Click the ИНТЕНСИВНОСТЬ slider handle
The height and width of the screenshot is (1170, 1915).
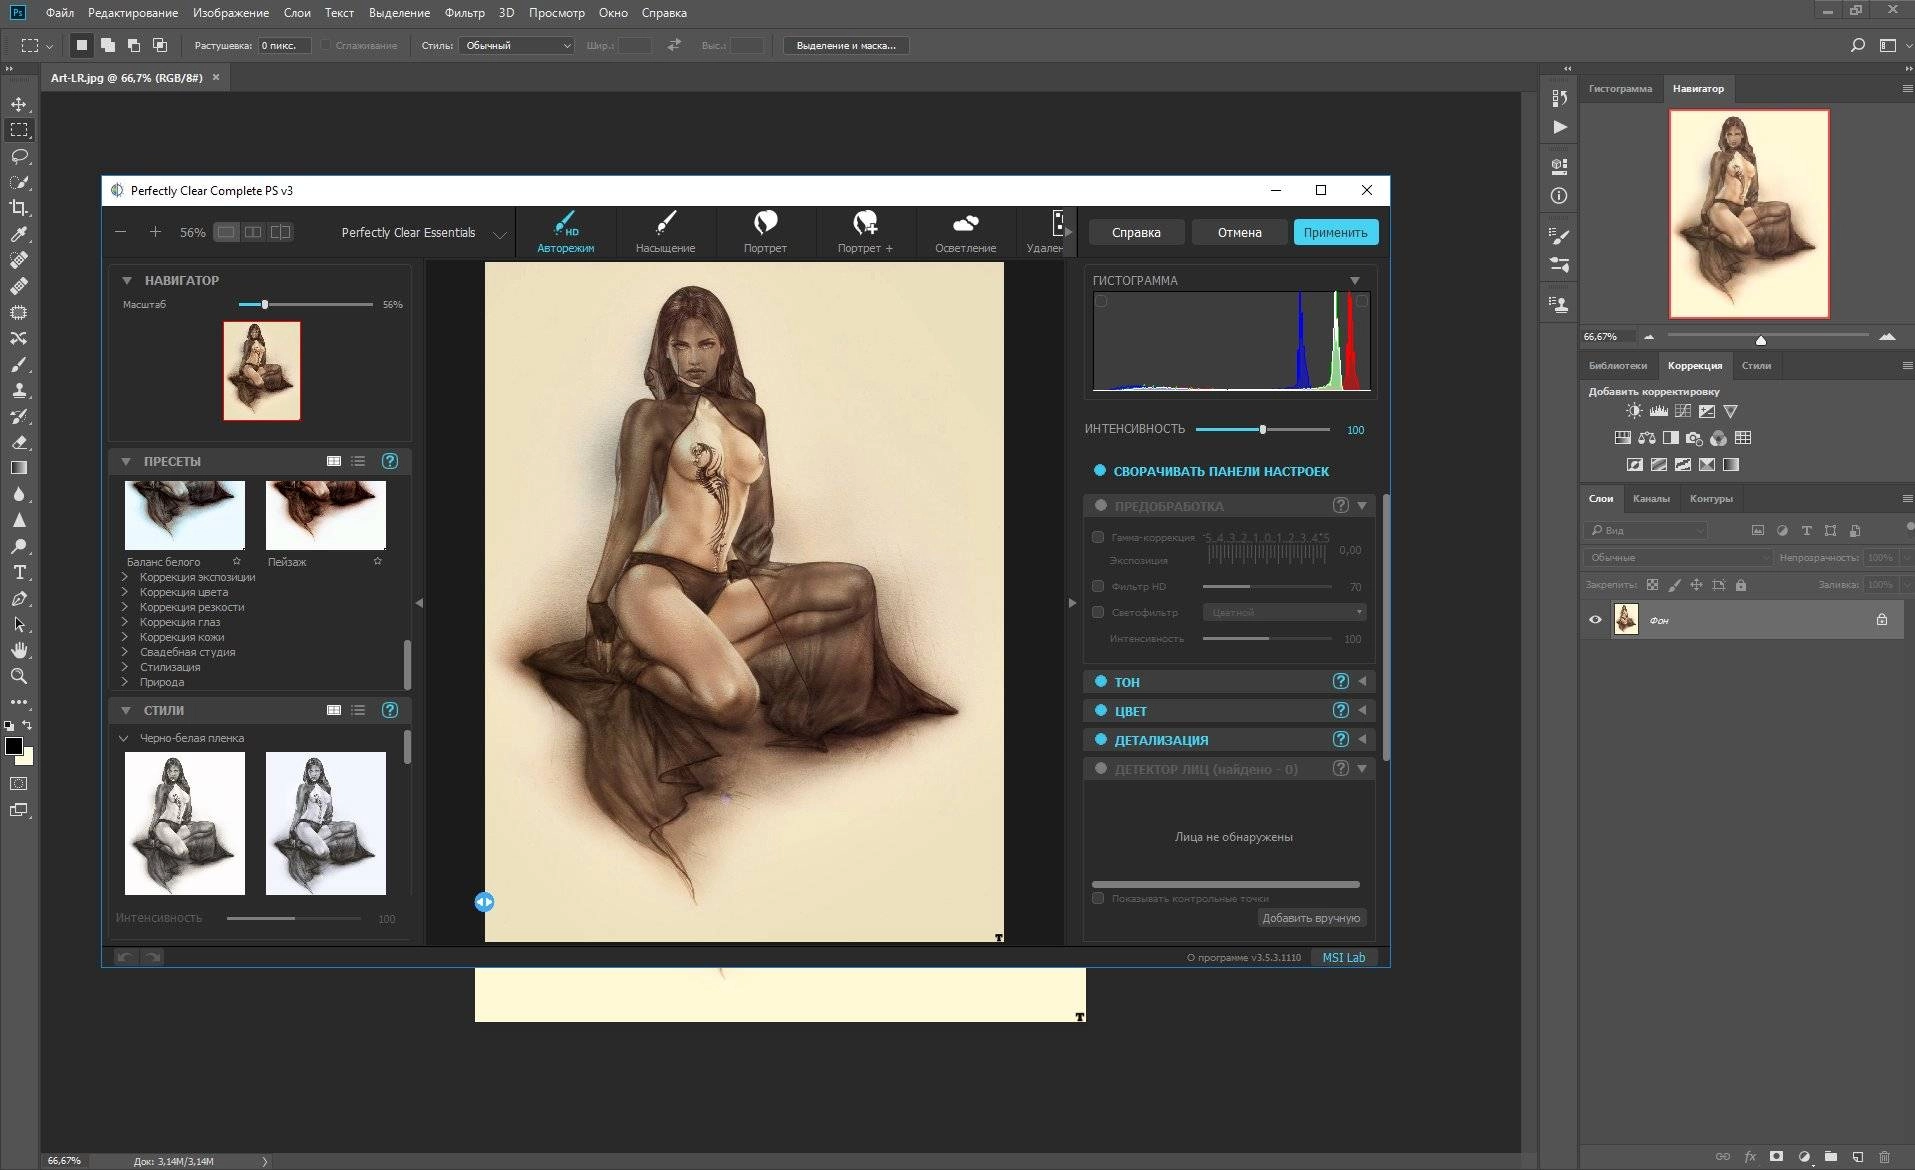pyautogui.click(x=1263, y=429)
